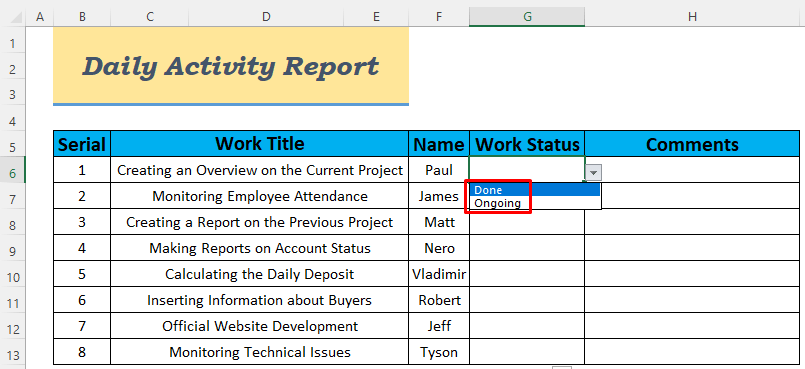The image size is (805, 369).
Task: Open the Work Status dropdown arrow in G6
Action: (593, 173)
